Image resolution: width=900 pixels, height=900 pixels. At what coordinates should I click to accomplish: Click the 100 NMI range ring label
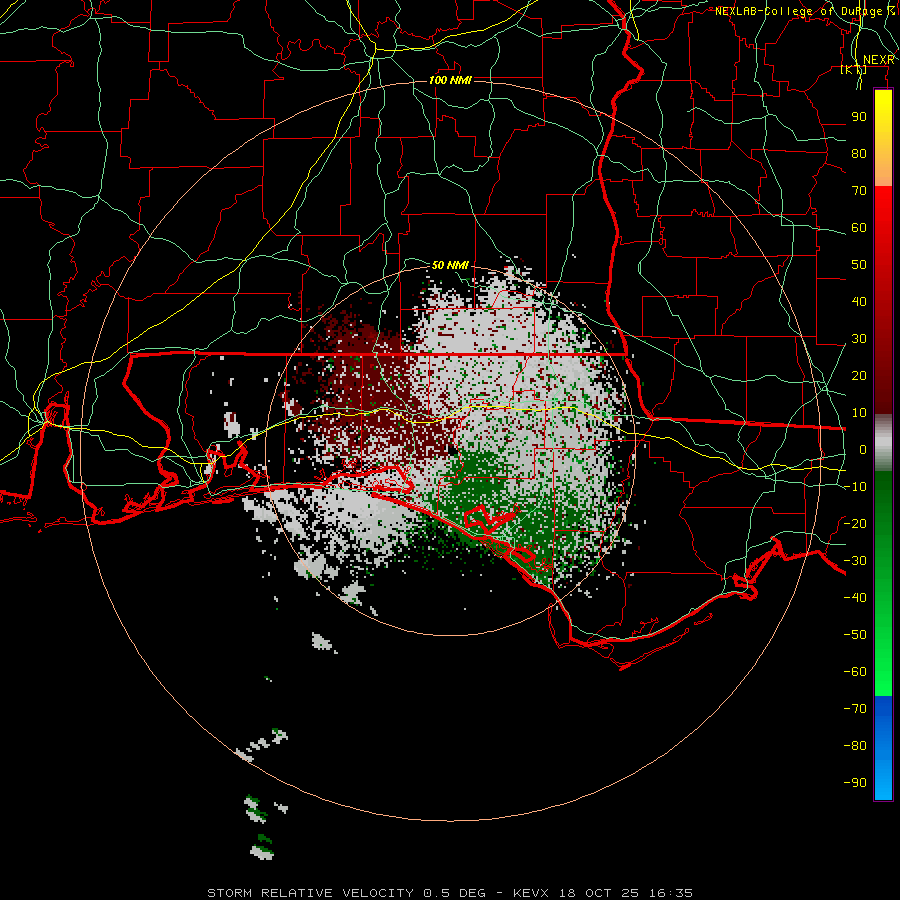point(450,80)
